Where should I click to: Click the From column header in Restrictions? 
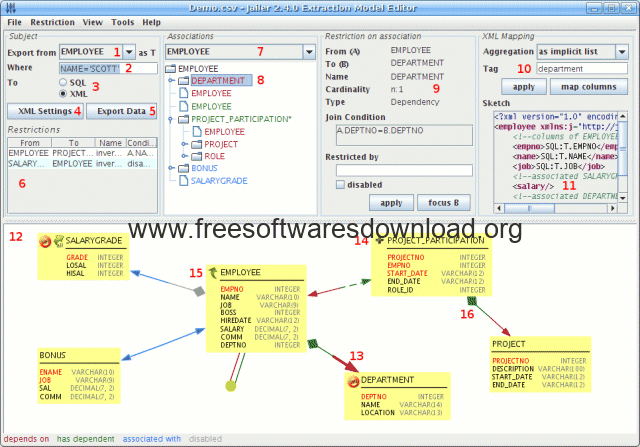click(x=30, y=143)
